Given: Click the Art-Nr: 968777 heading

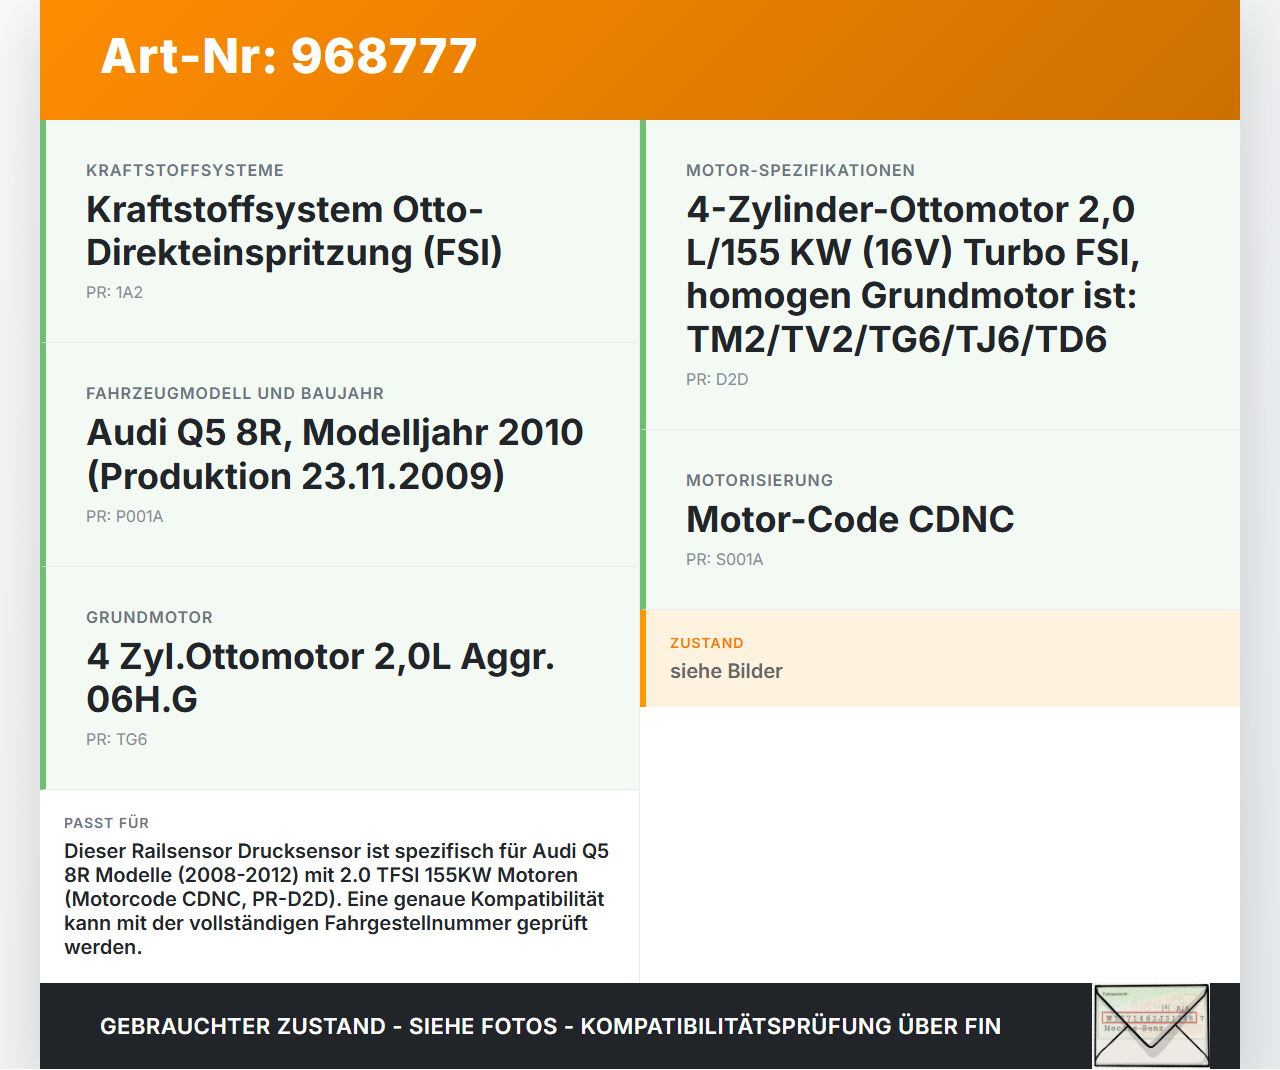Looking at the screenshot, I should [289, 56].
